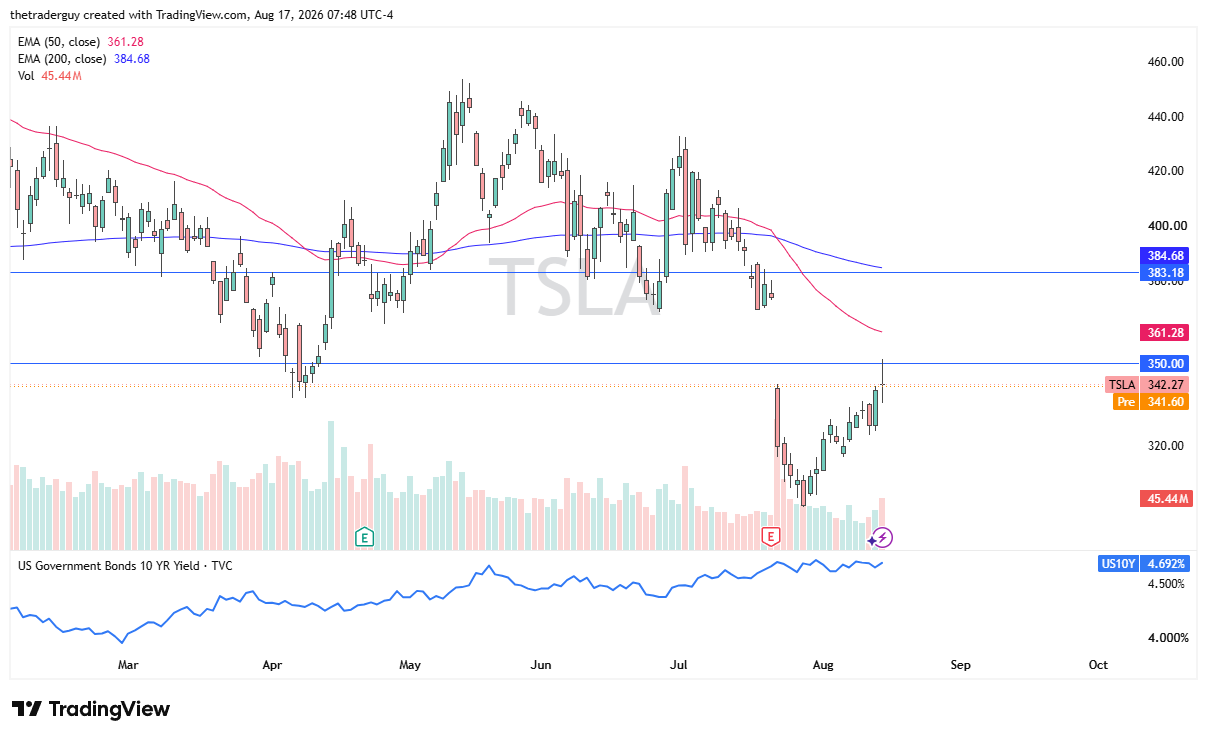Click the 320.00 price axis label

click(x=1165, y=446)
